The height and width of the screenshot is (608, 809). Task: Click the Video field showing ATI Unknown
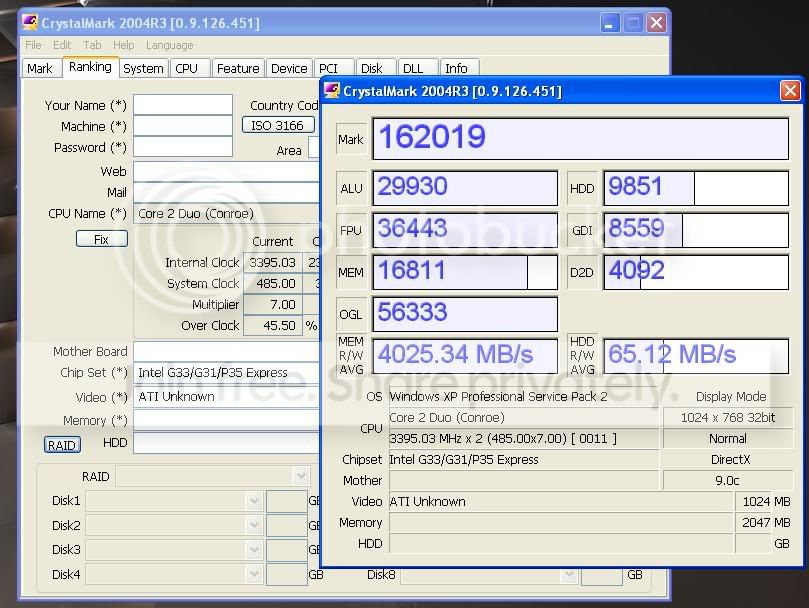(226, 396)
